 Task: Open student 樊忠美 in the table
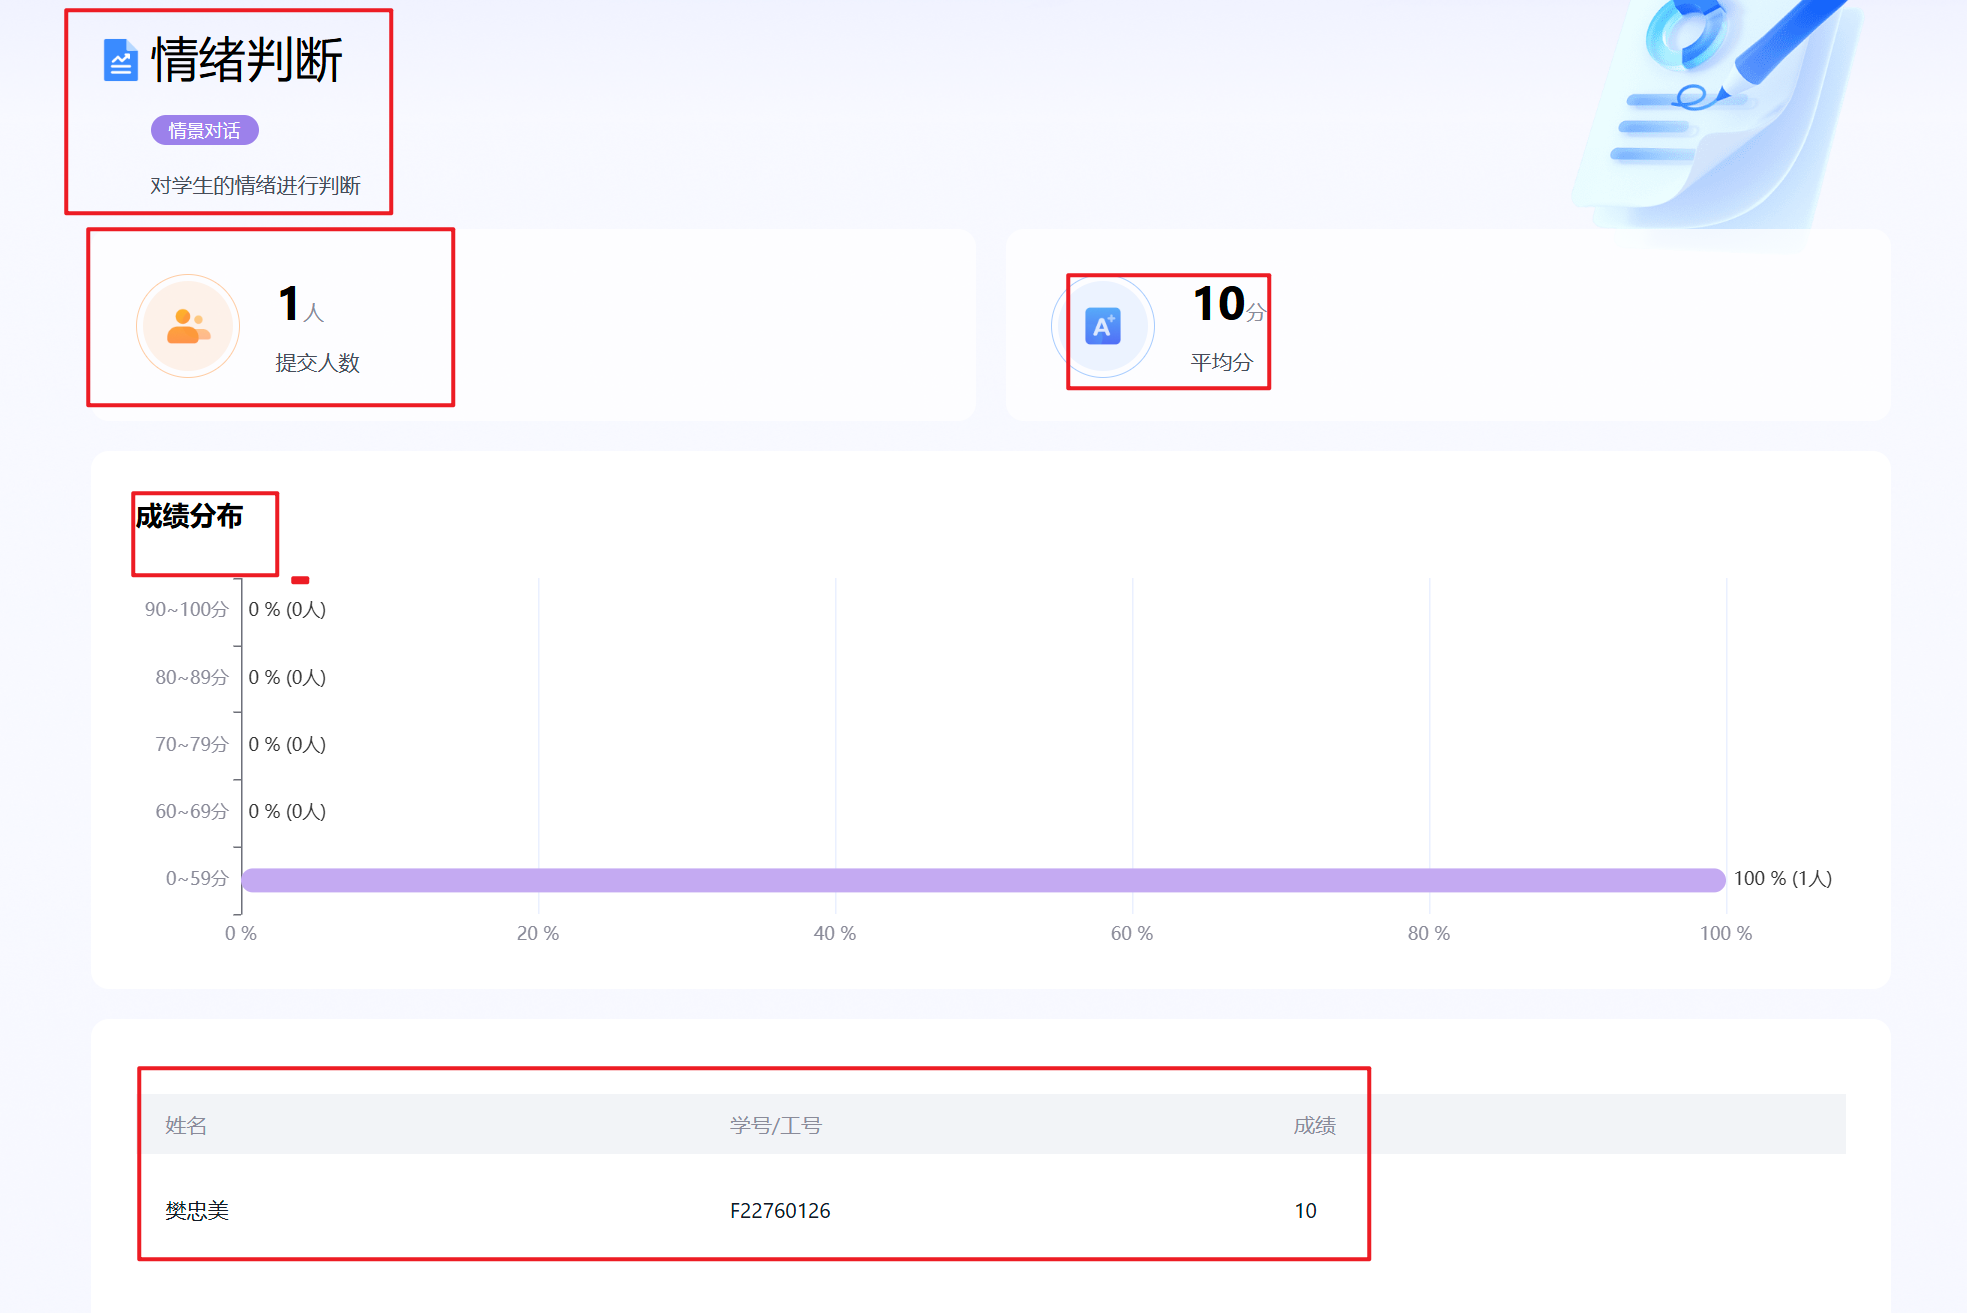coord(197,1210)
